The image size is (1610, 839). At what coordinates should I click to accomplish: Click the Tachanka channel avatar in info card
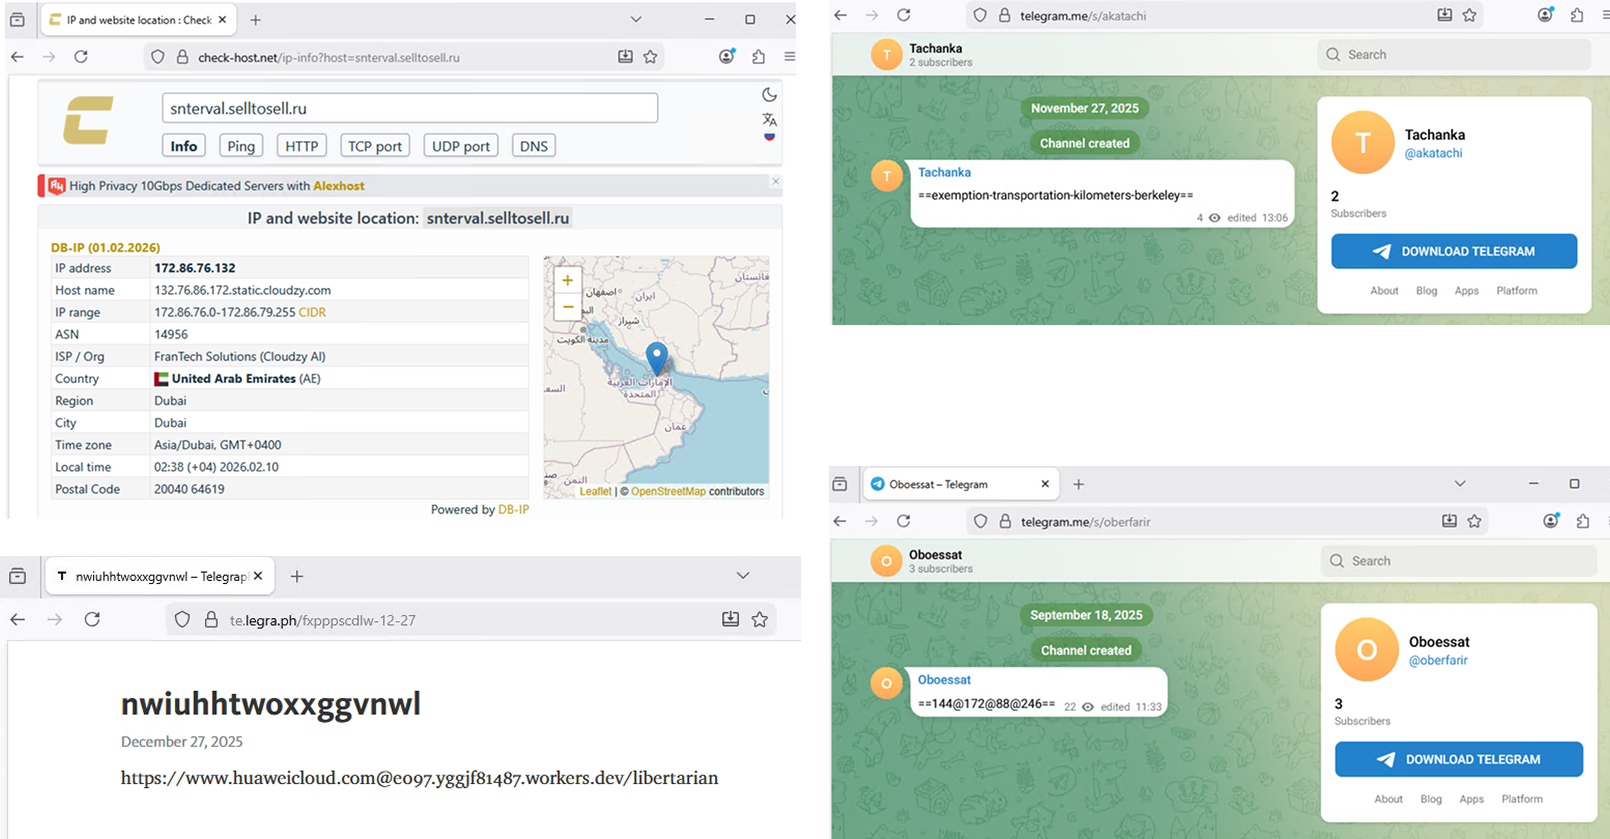click(1362, 143)
